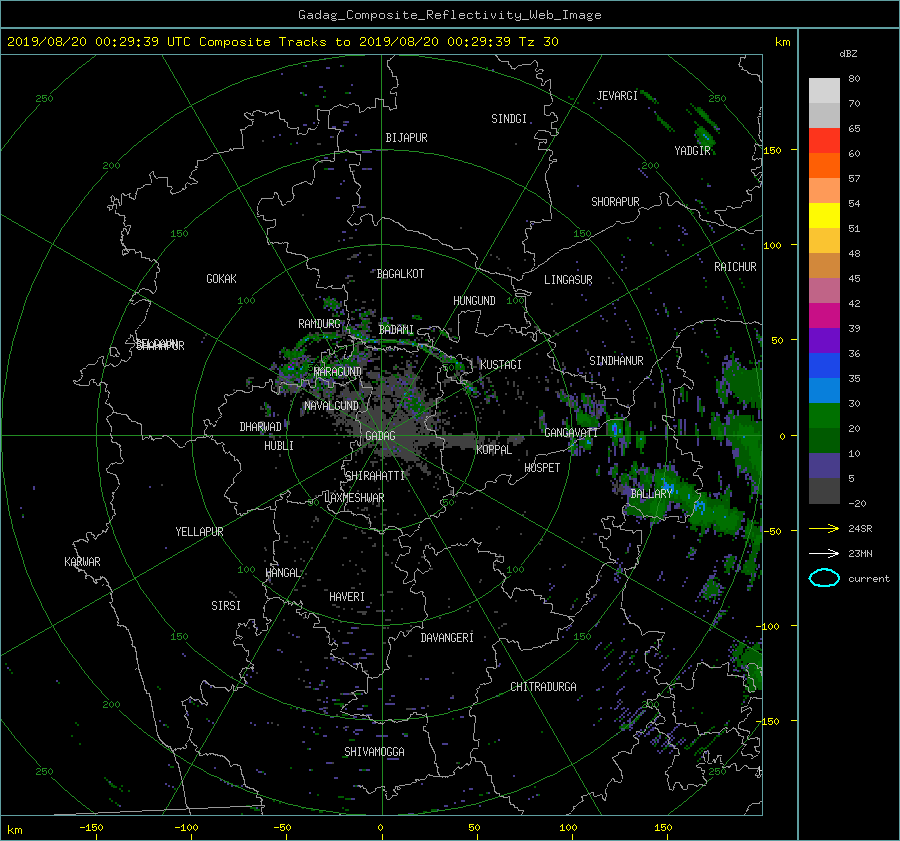Click the white 23MN arrow legend icon
Screen dimensions: 900x841
(824, 553)
